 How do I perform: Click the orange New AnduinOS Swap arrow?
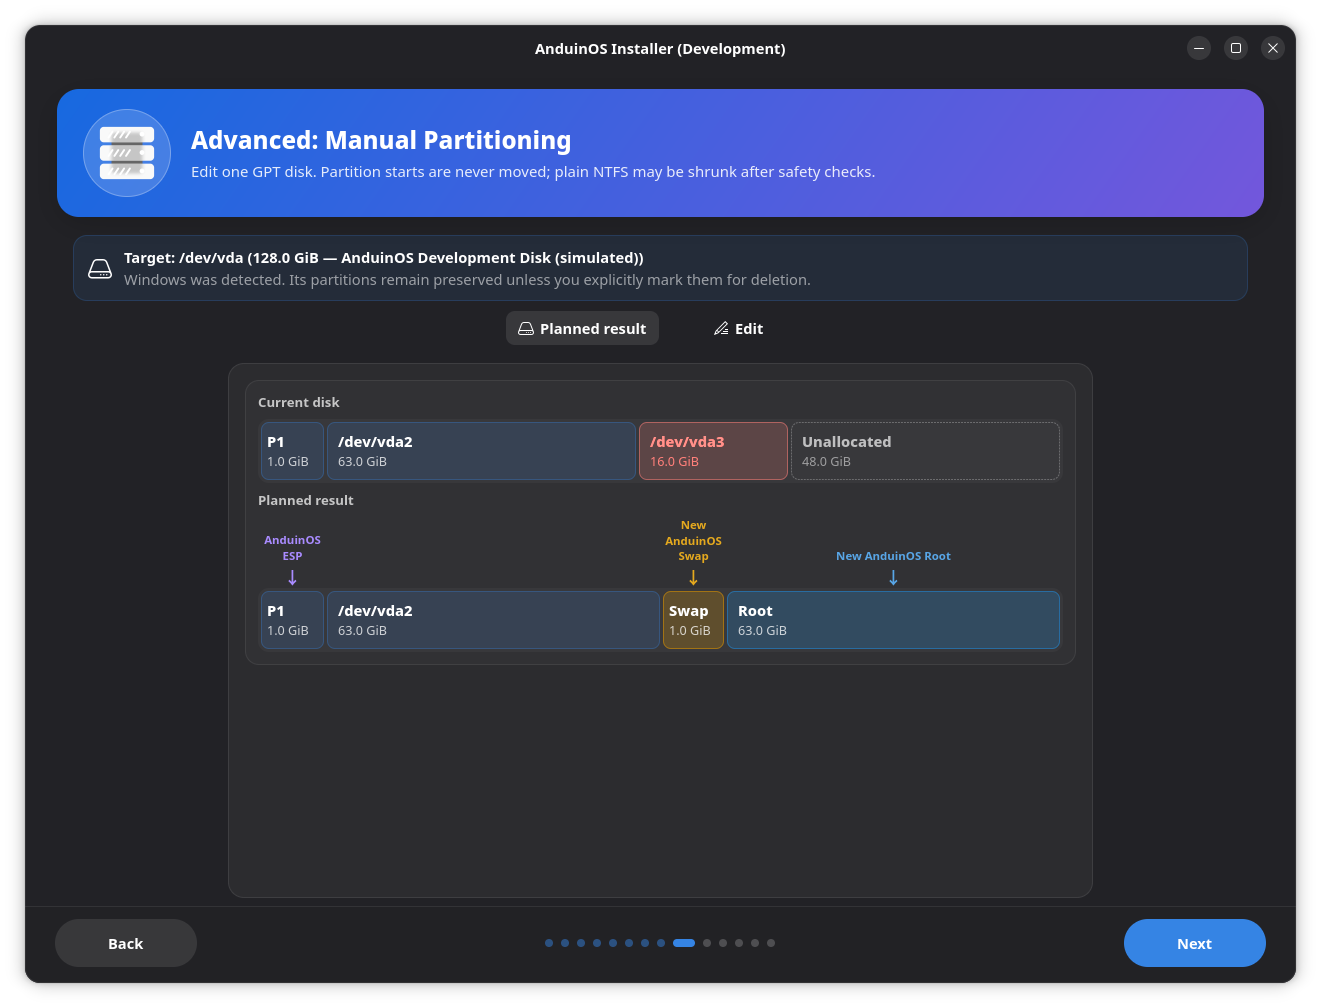coord(693,578)
